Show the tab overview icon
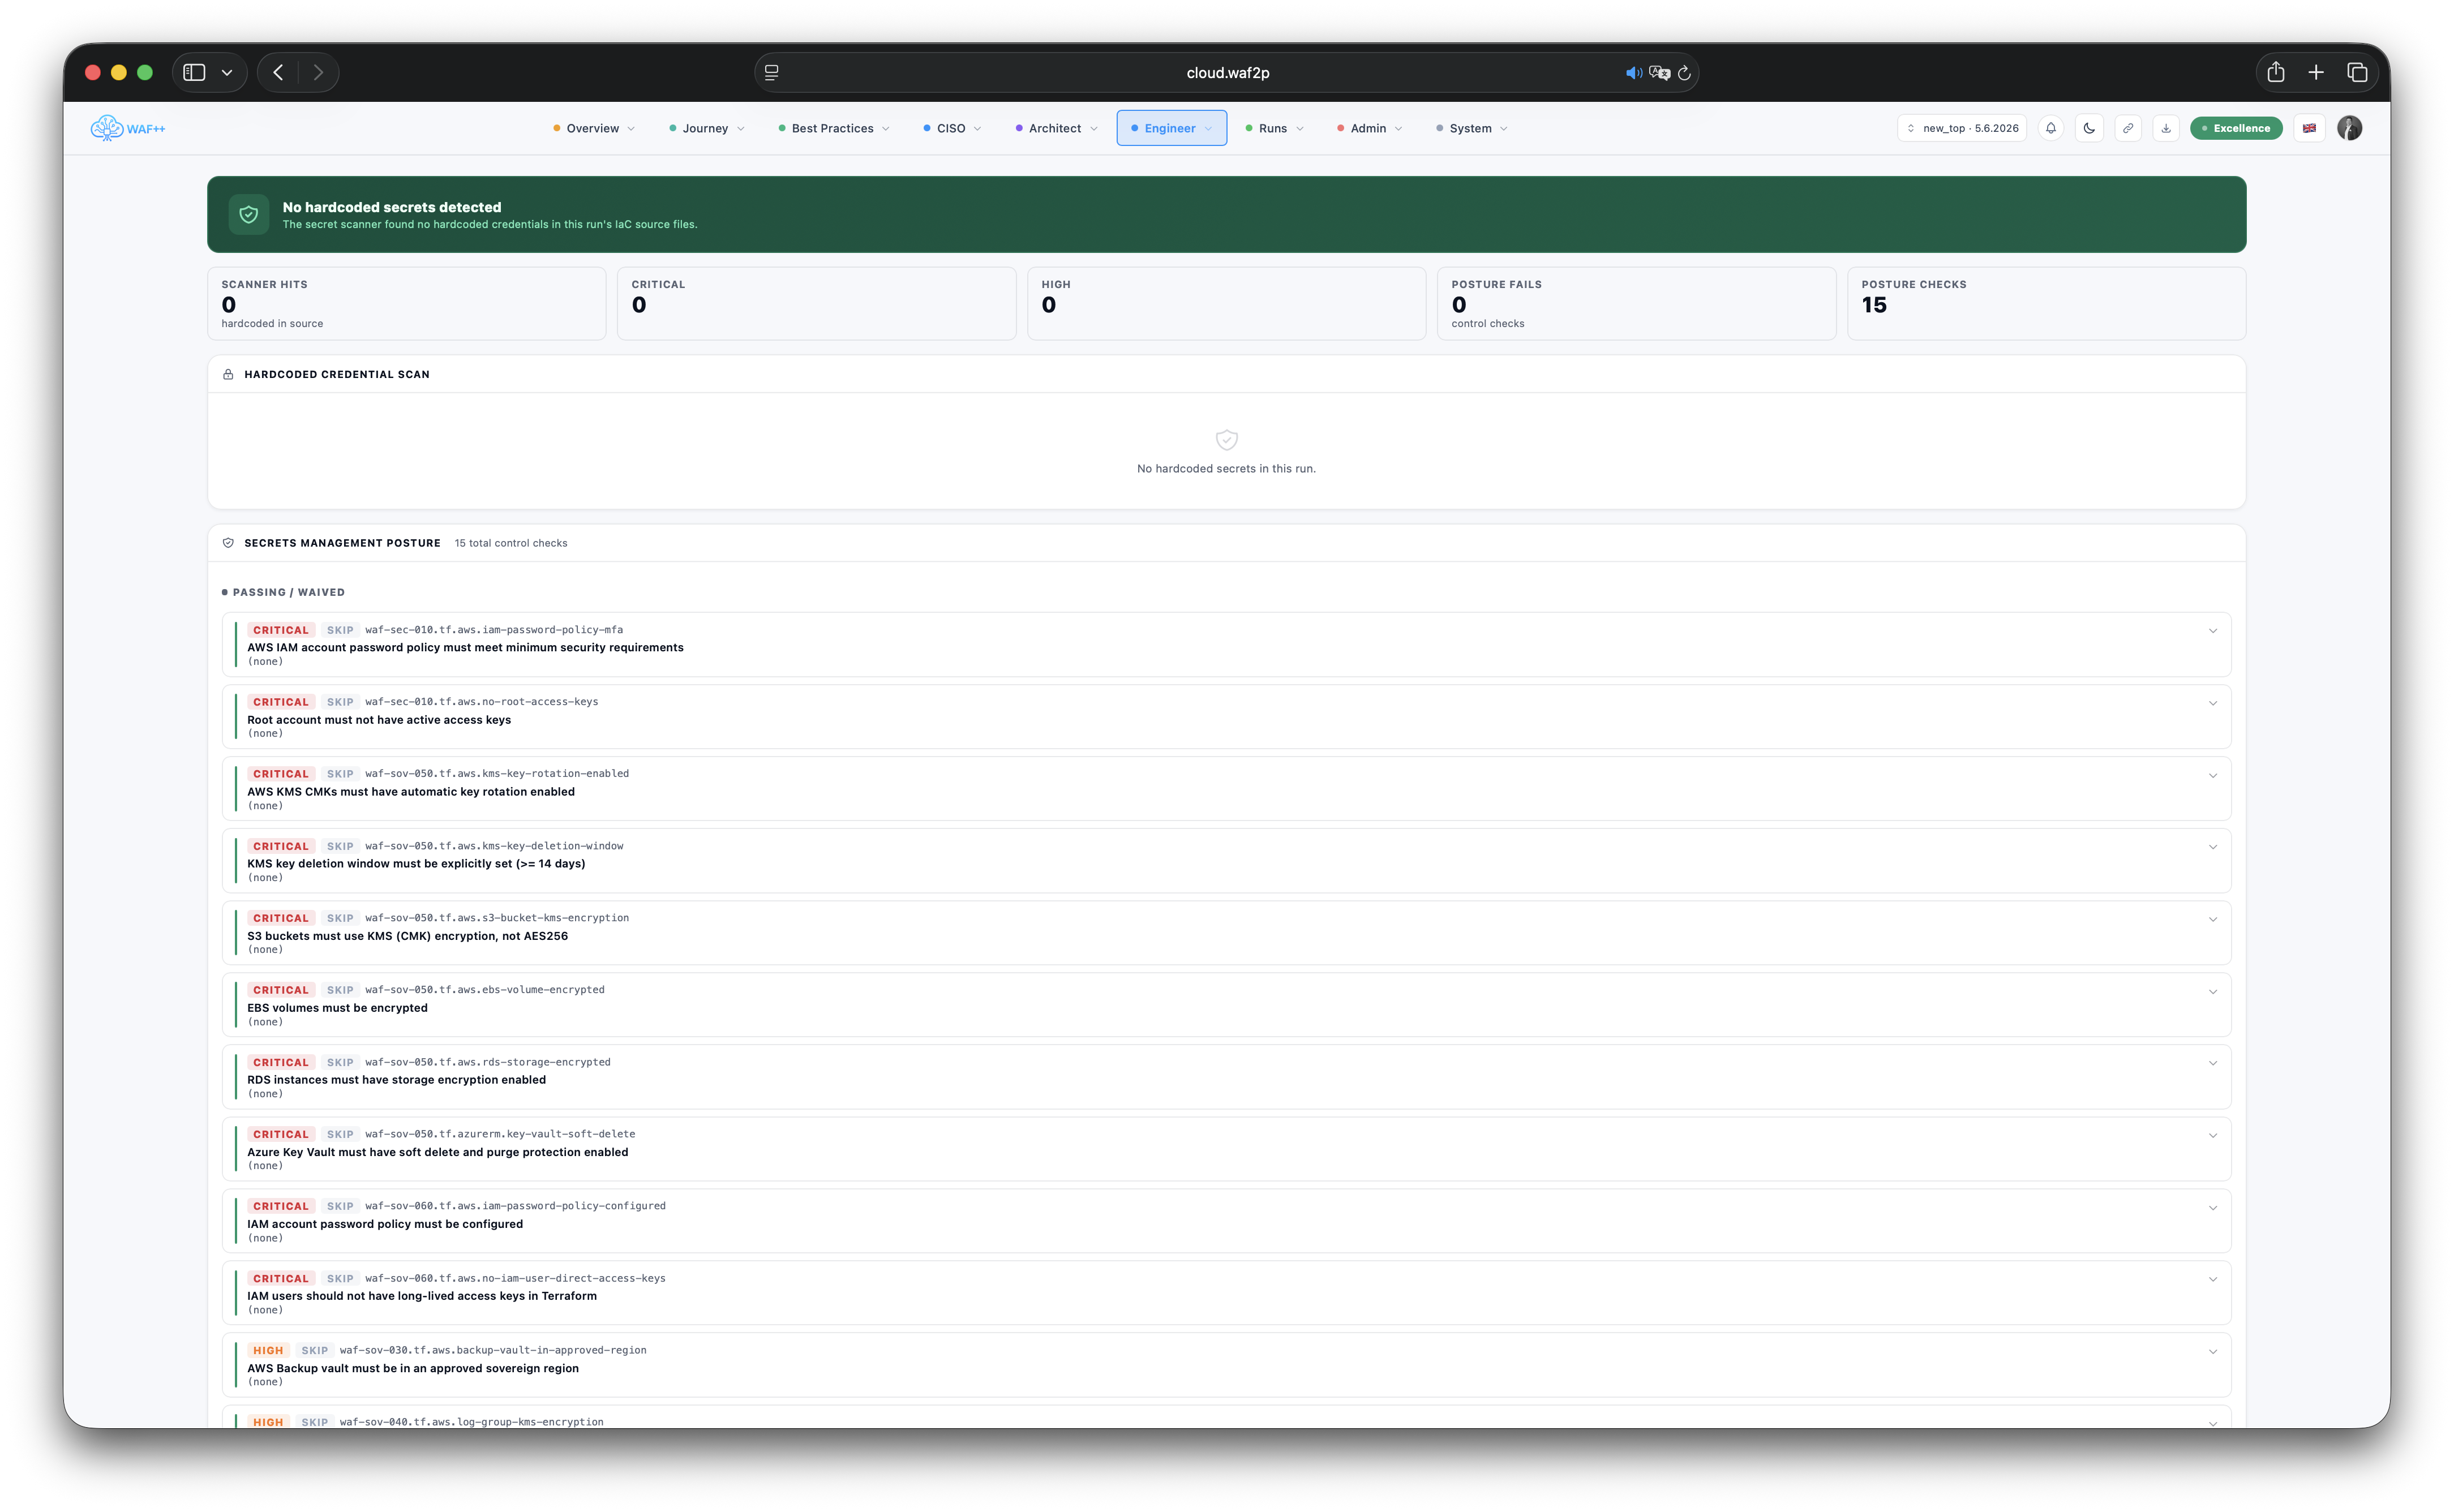The image size is (2454, 1512). (x=2357, y=72)
